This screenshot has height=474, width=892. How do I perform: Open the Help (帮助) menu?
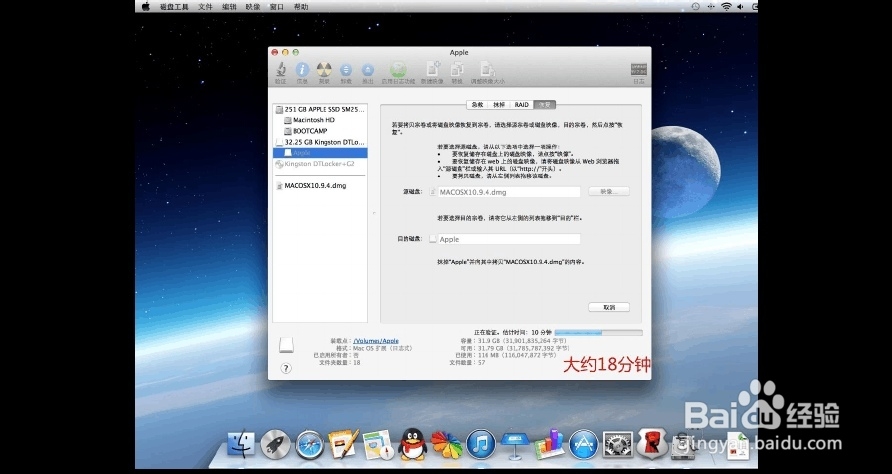coord(301,7)
